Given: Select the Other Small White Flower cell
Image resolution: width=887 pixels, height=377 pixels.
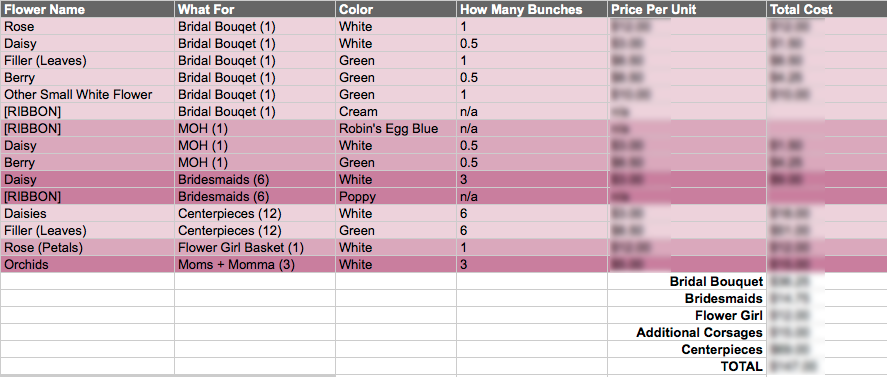Looking at the screenshot, I should (x=87, y=95).
